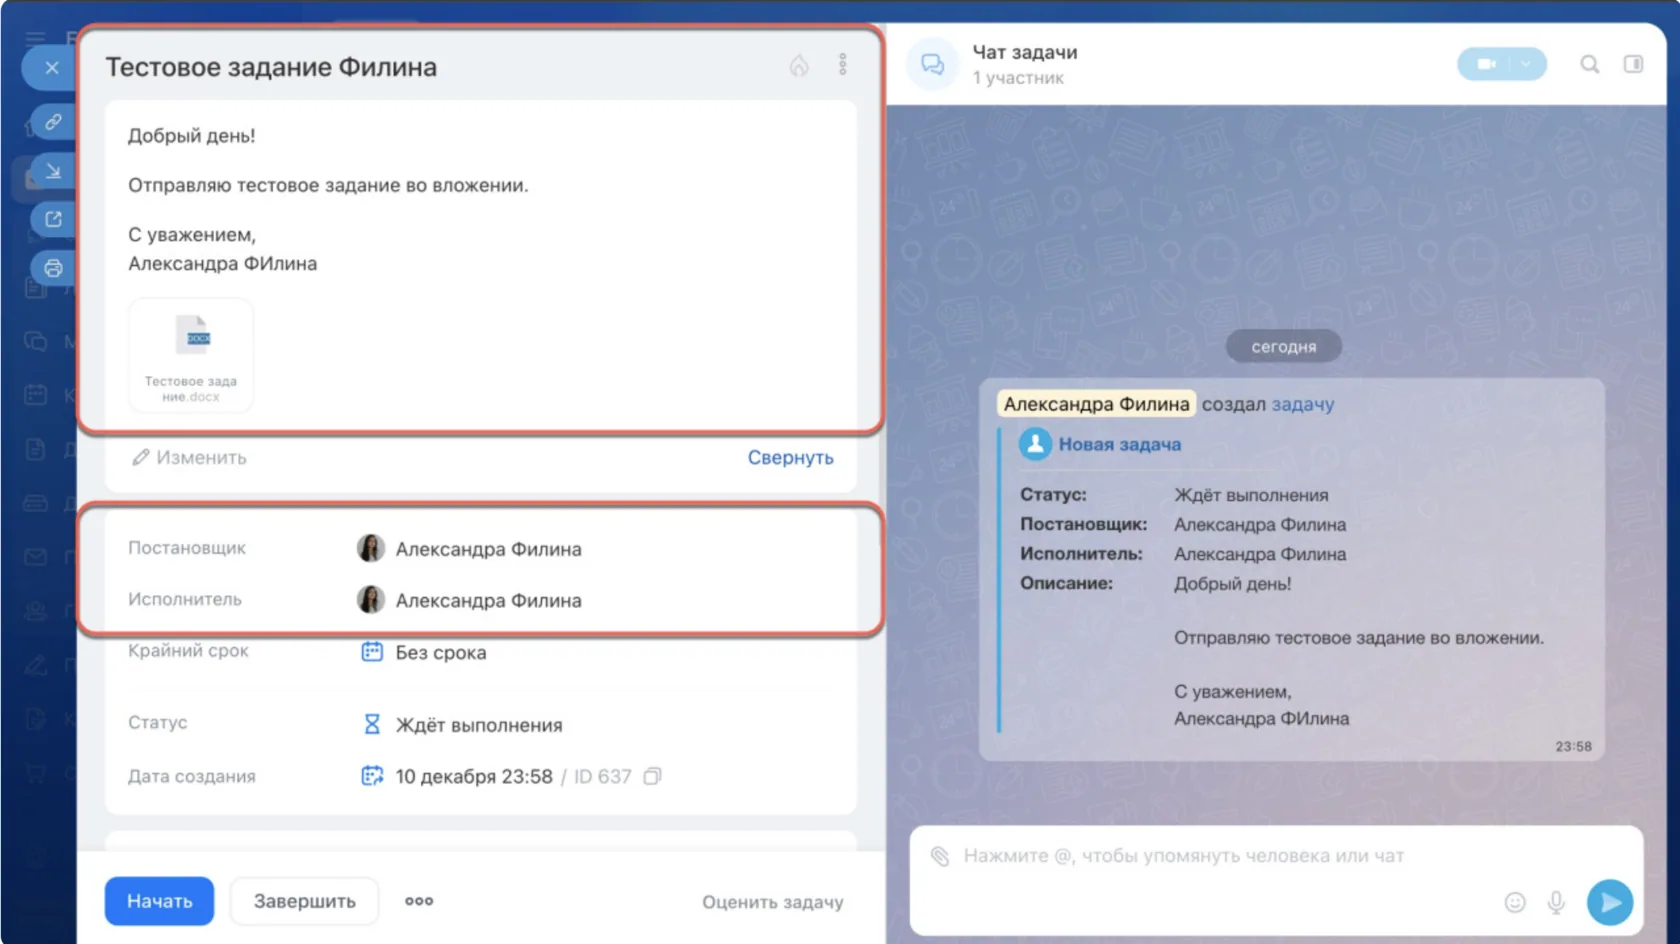1680x944 pixels.
Task: Click Ждёт выполнения status value
Action: pyautogui.click(x=479, y=725)
